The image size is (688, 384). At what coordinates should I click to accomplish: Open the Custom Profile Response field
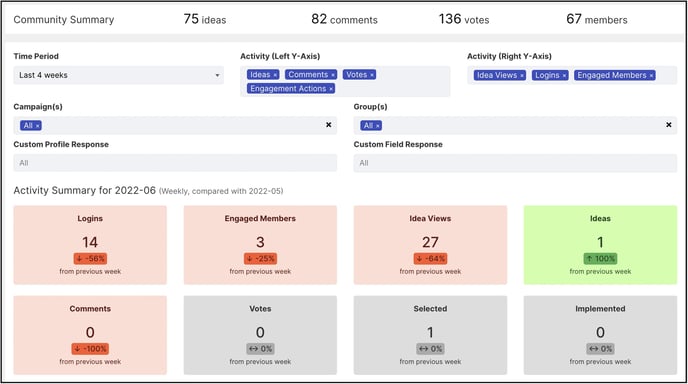(175, 163)
